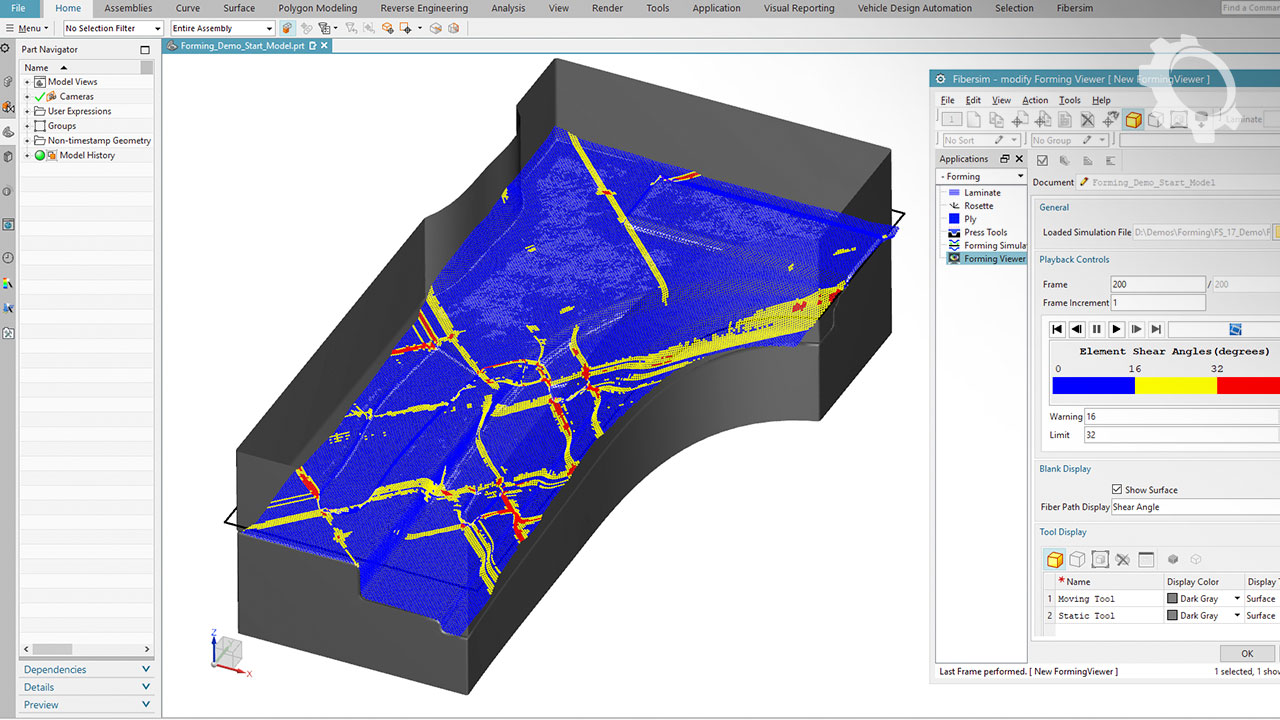The image size is (1280, 720).
Task: Select the Press Tools application item
Action: [x=985, y=232]
